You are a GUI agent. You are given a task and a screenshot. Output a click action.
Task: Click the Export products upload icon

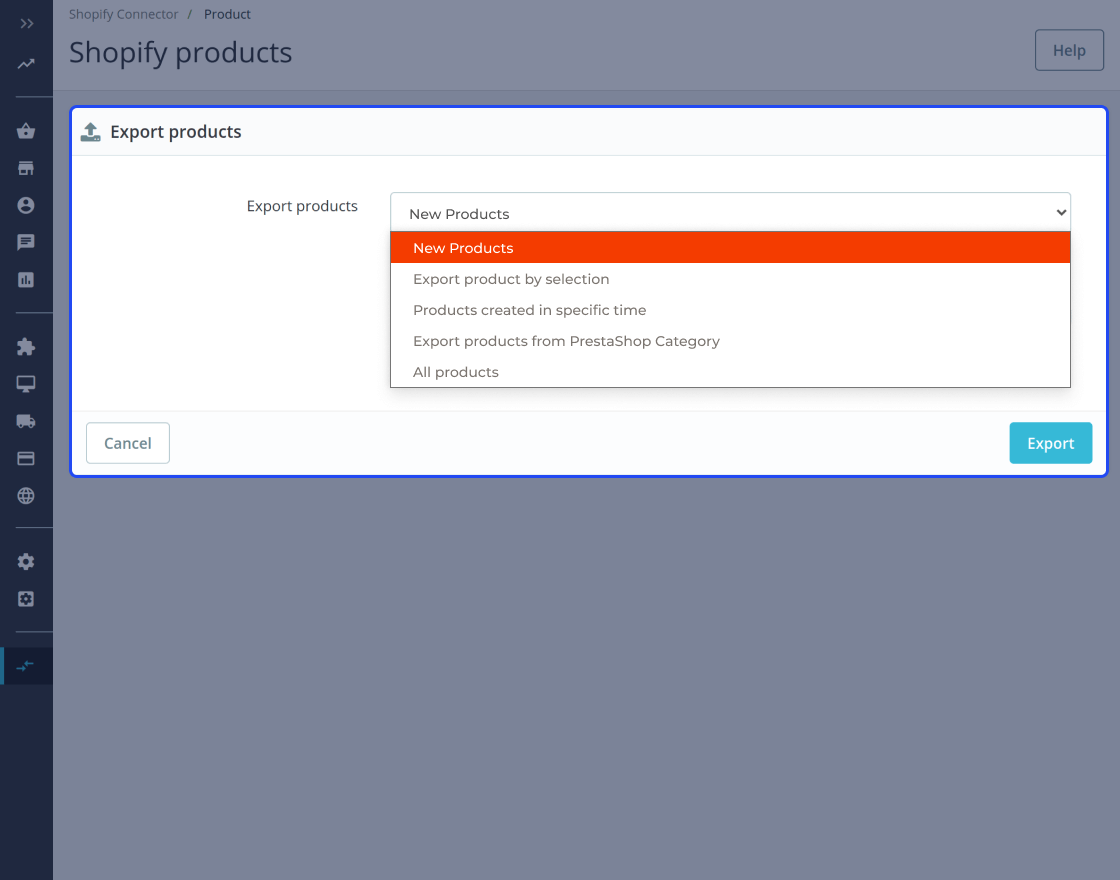[91, 132]
